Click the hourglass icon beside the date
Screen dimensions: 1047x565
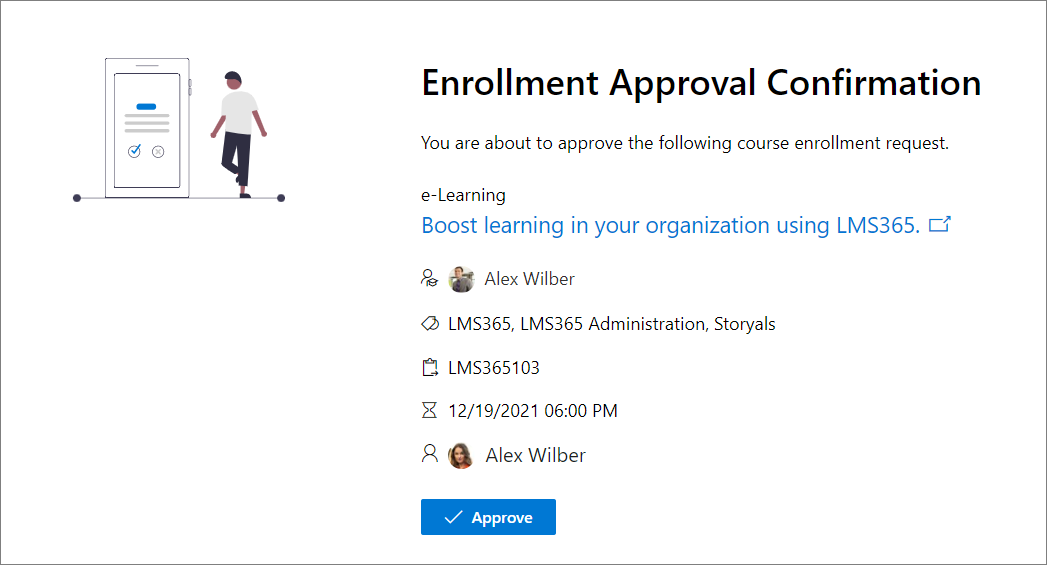click(x=430, y=410)
